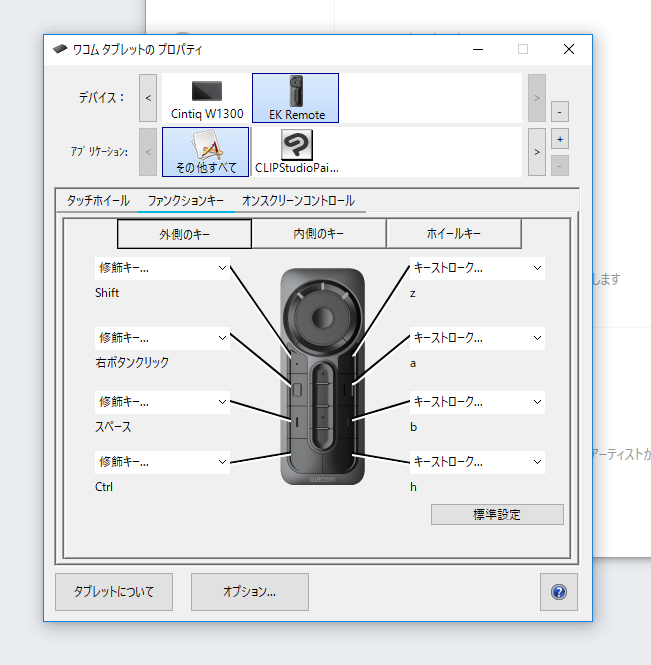The width and height of the screenshot is (651, 665).
Task: Click the h keystroke value
Action: point(414,487)
